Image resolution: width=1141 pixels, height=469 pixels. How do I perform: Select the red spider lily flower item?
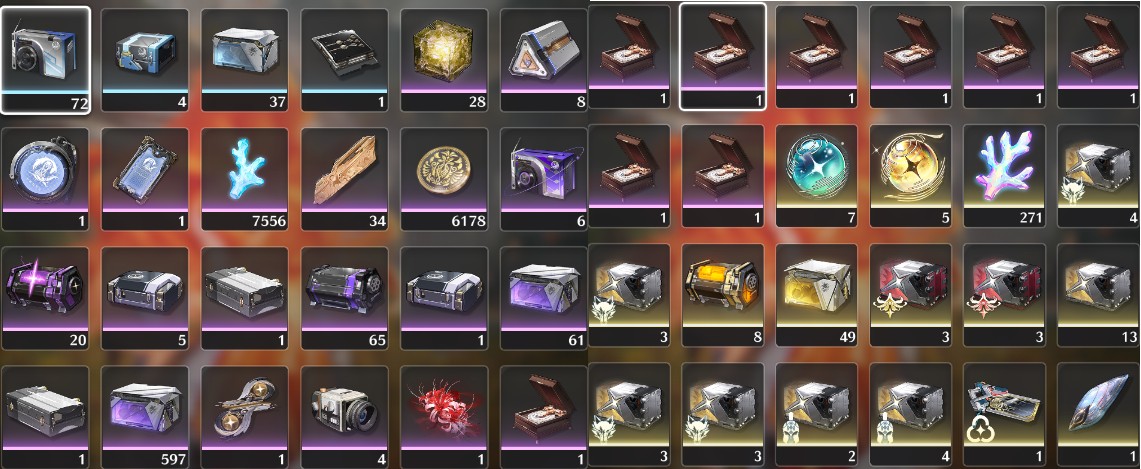coord(445,417)
